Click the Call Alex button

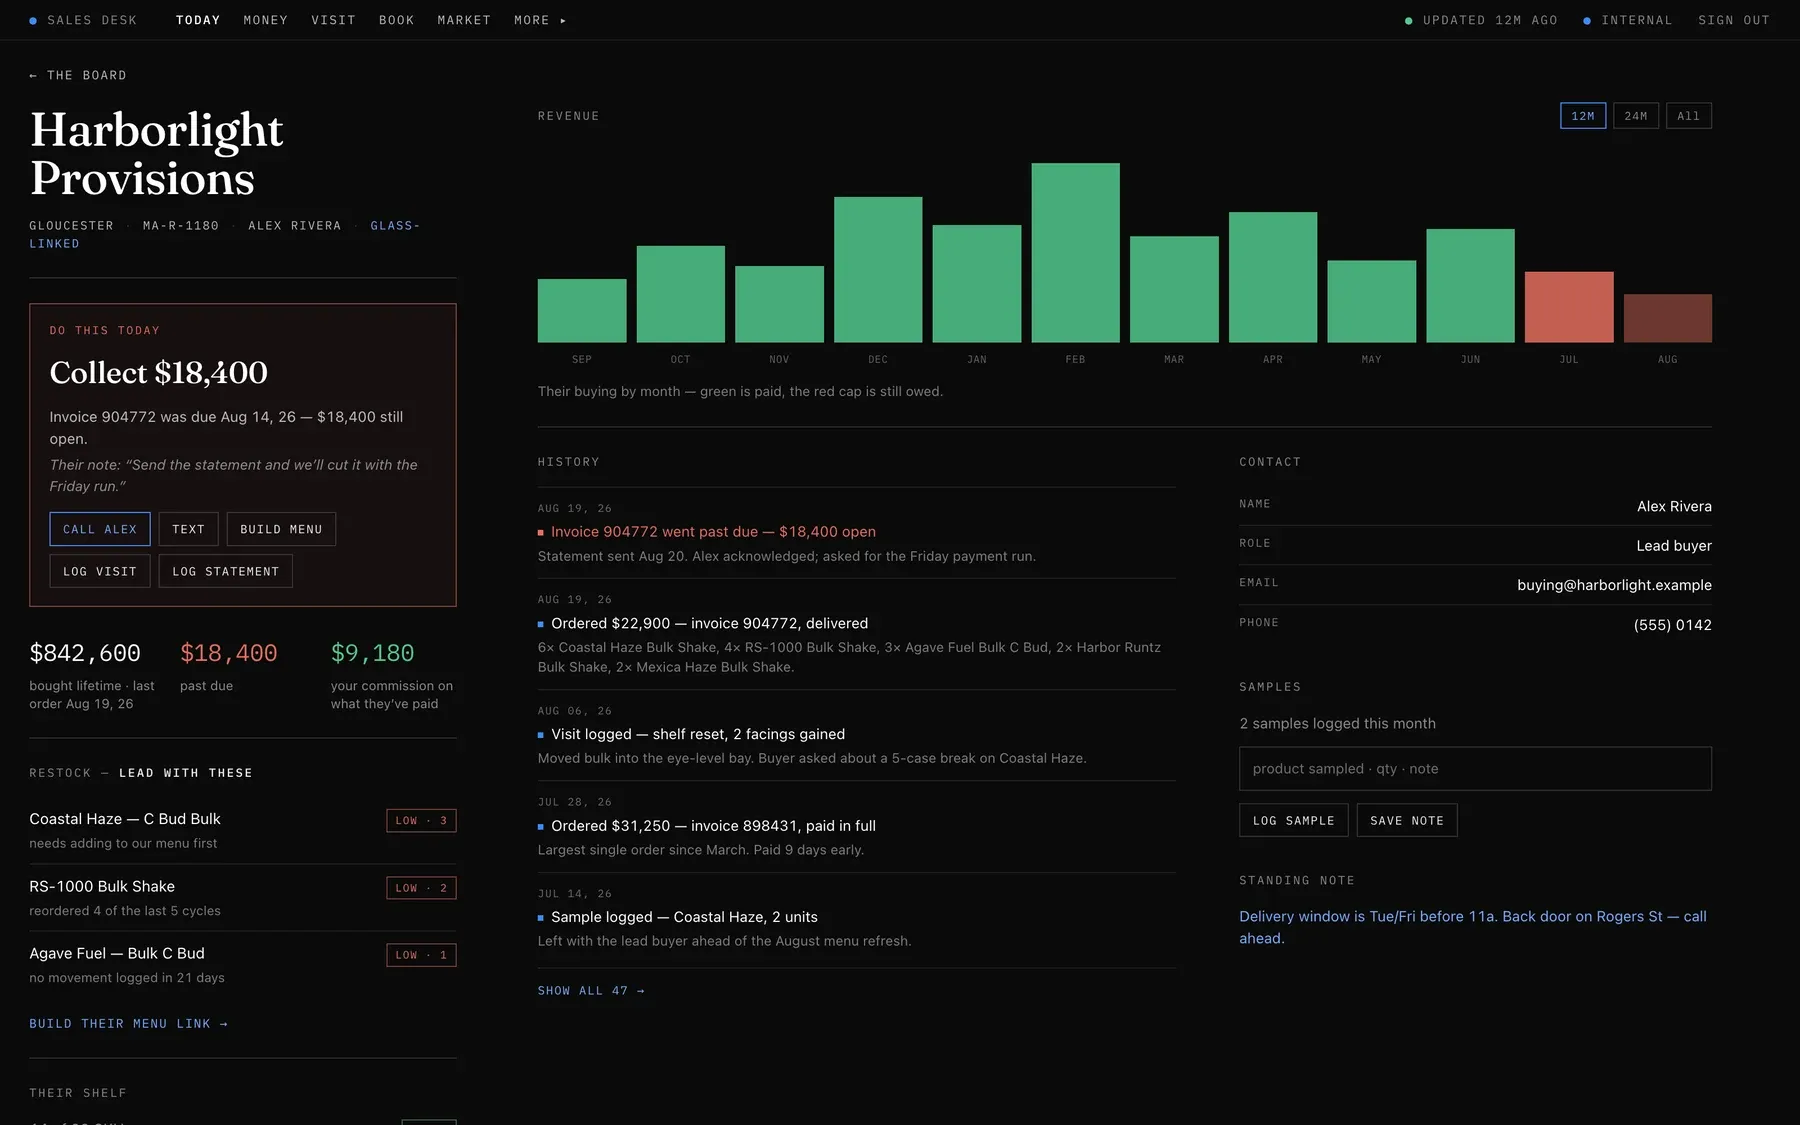[x=100, y=529]
